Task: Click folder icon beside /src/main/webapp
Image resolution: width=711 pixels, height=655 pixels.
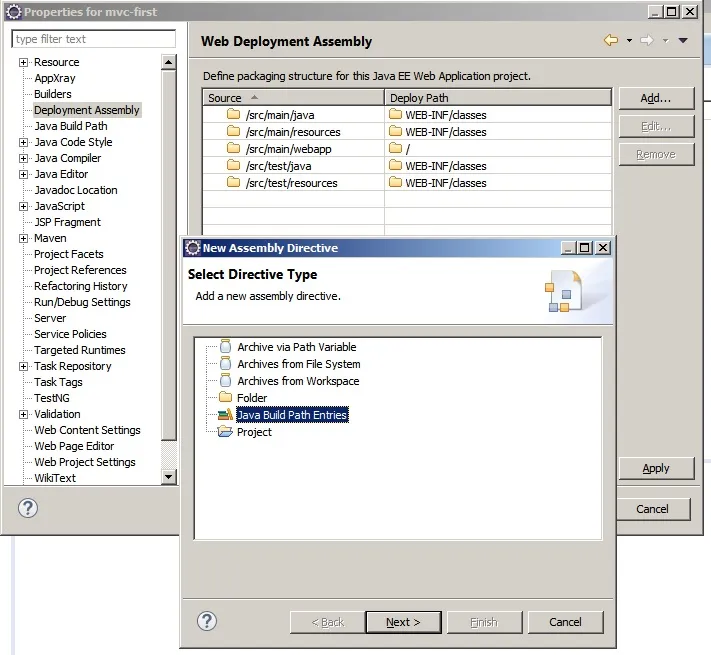Action: (234, 148)
